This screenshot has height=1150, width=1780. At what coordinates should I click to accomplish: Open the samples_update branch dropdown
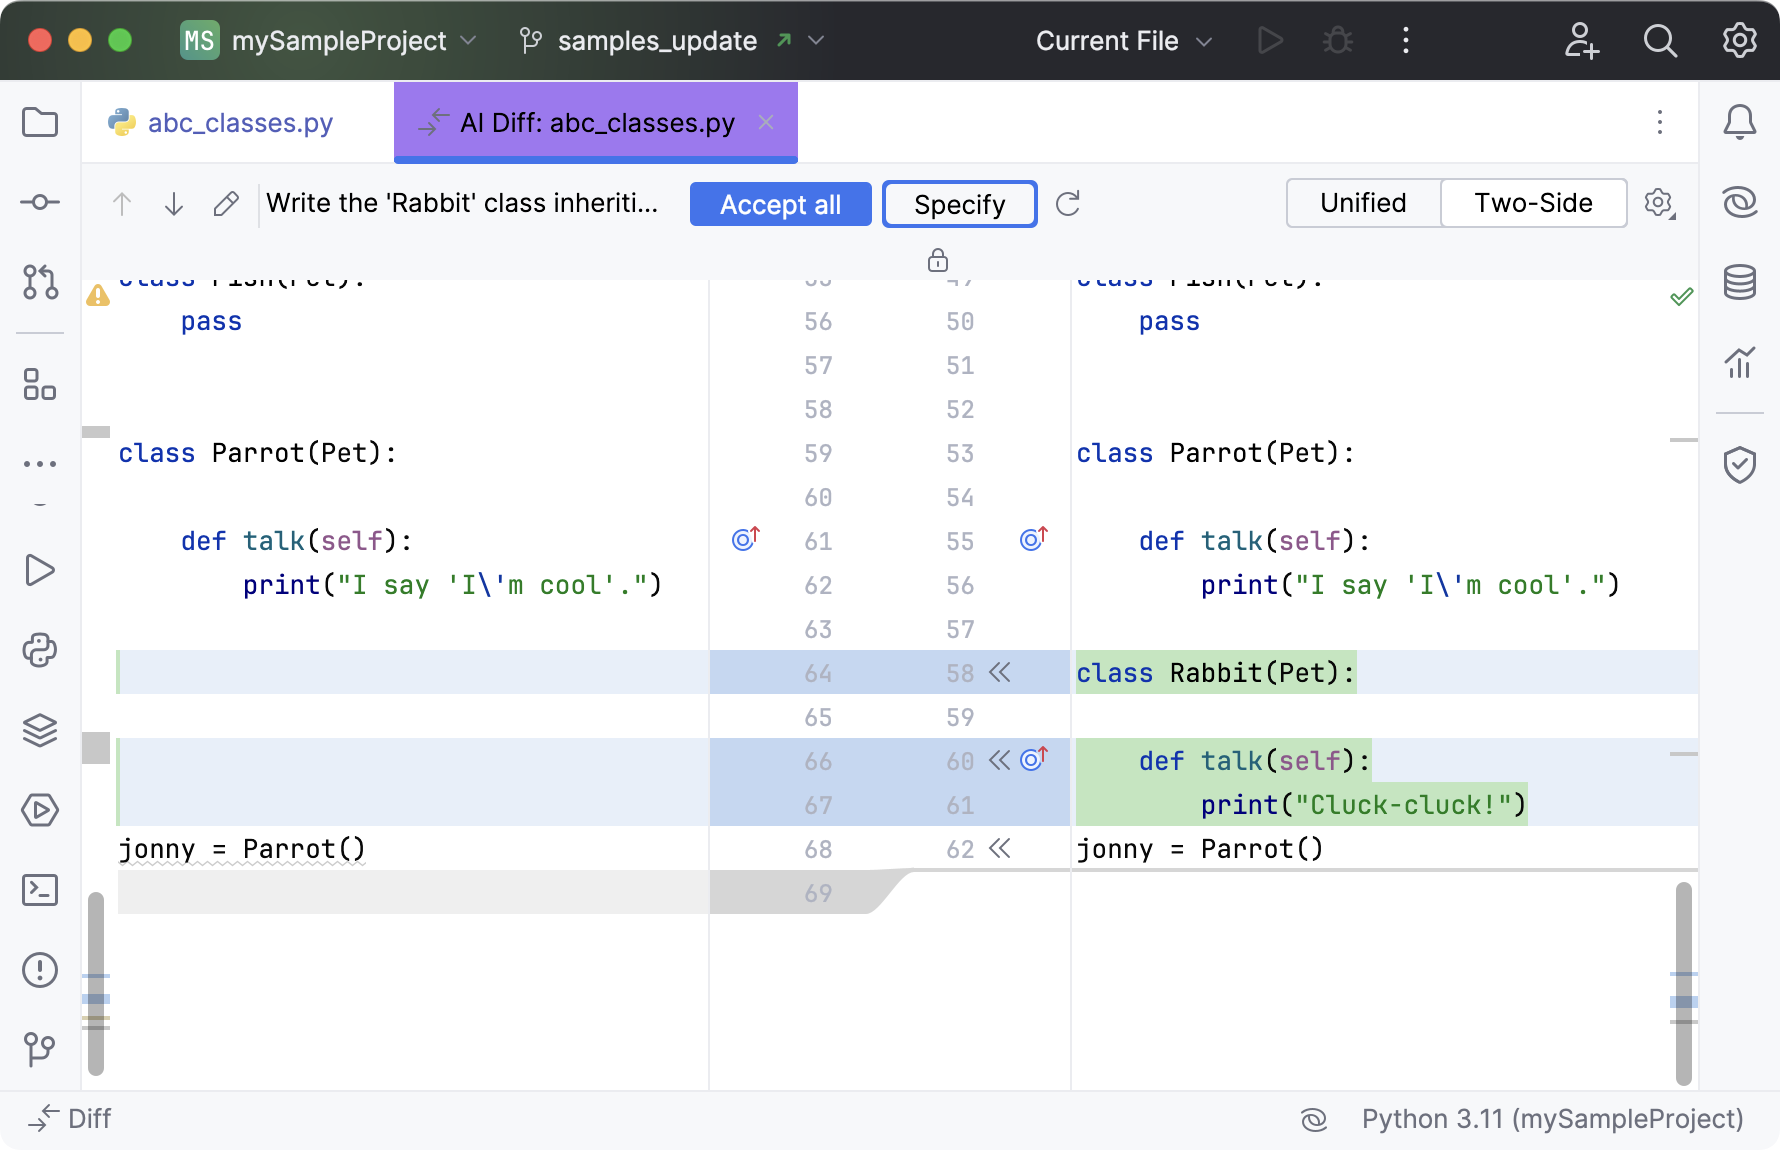pos(672,40)
